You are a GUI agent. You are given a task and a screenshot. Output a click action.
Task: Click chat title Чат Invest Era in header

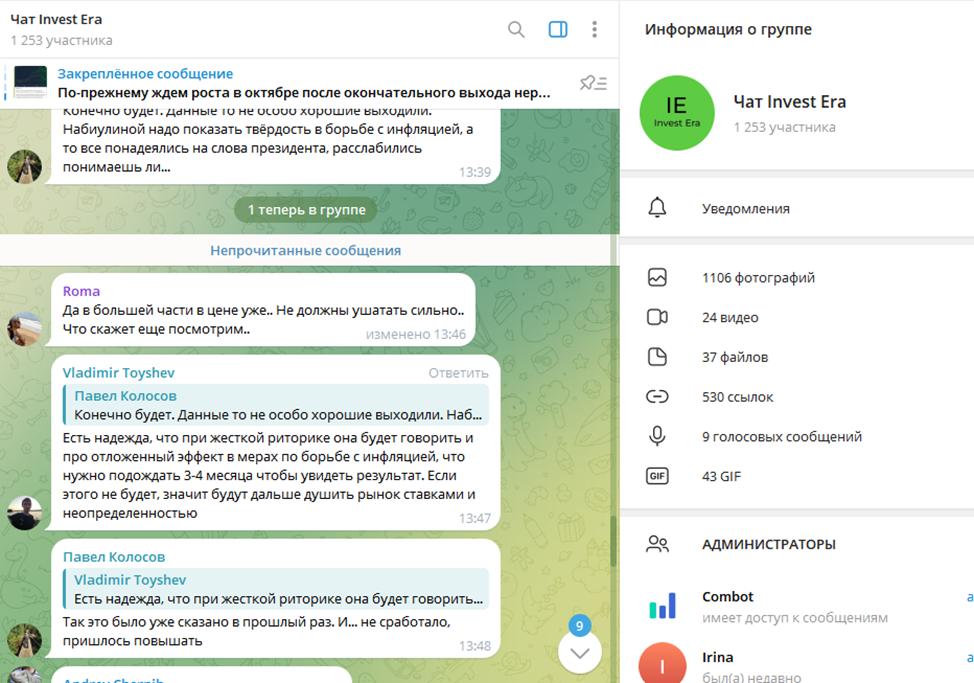tap(57, 19)
